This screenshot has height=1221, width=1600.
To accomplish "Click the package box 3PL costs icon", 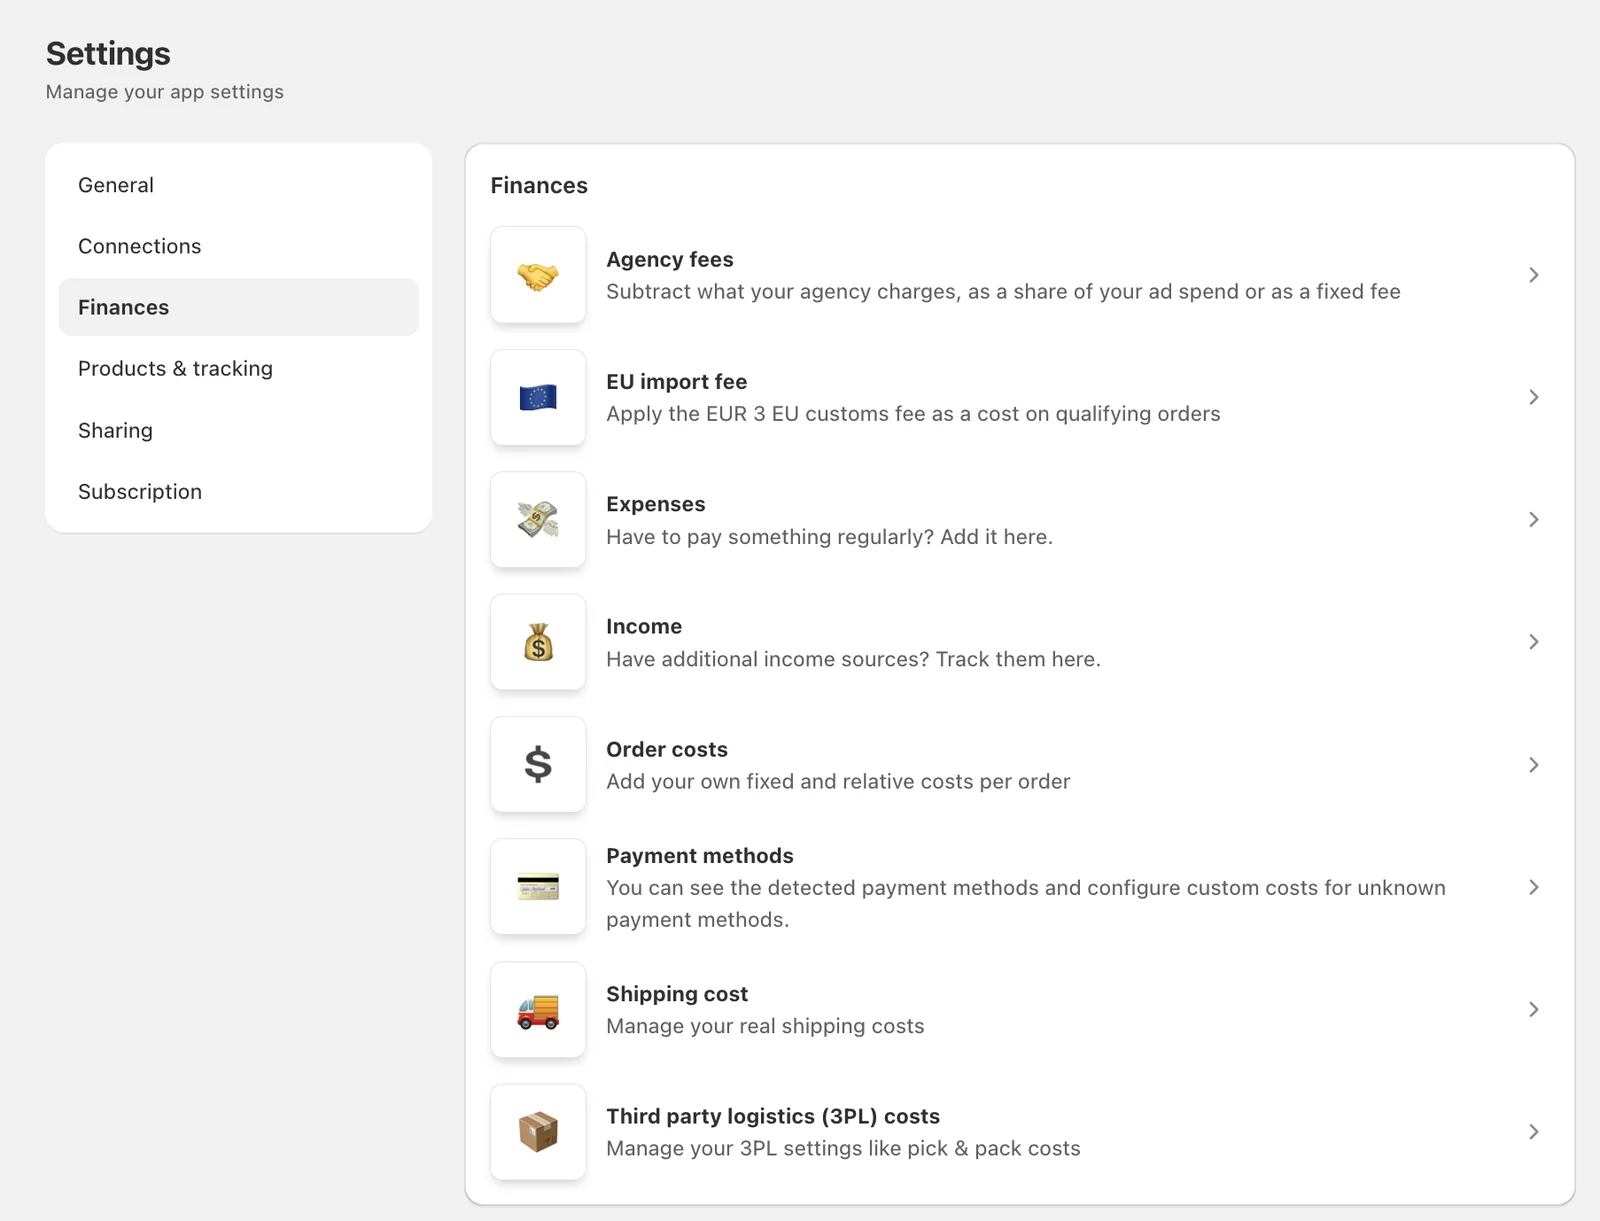I will pos(538,1132).
